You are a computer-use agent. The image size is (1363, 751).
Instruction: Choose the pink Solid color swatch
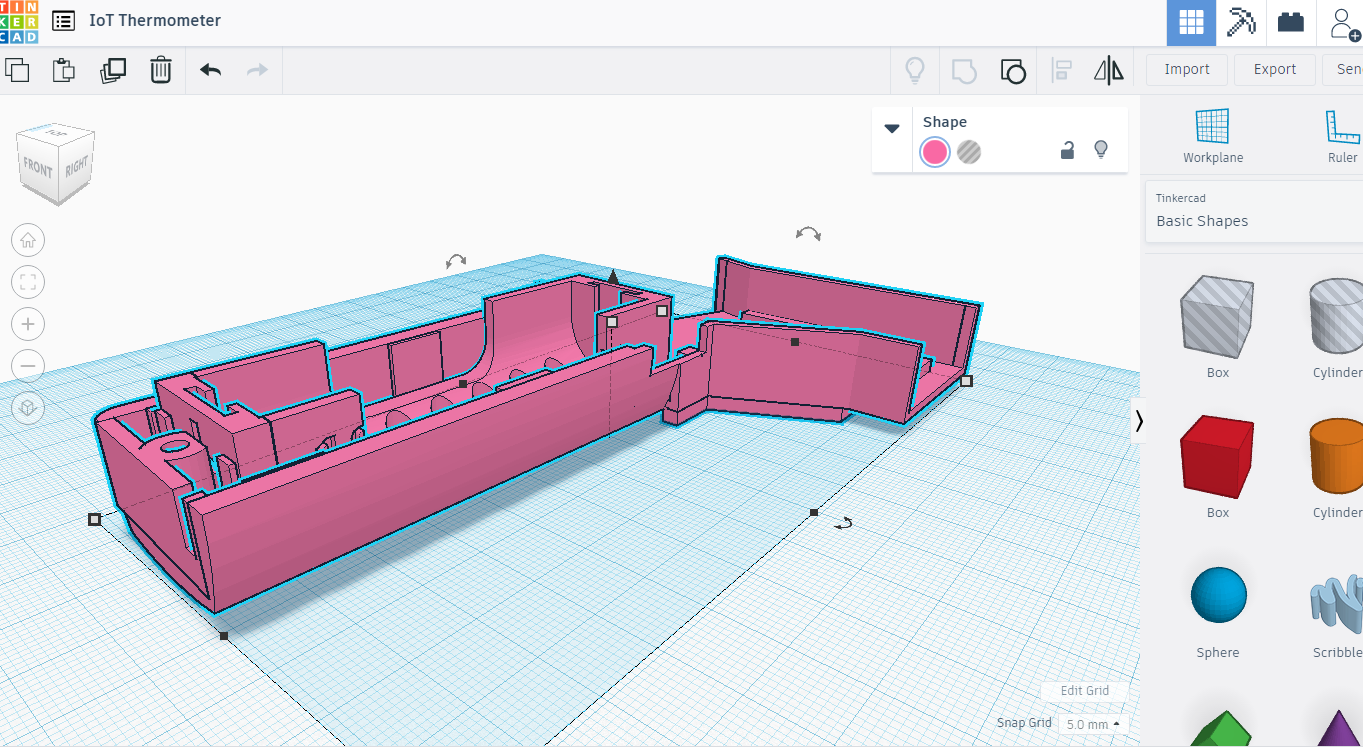pos(935,152)
